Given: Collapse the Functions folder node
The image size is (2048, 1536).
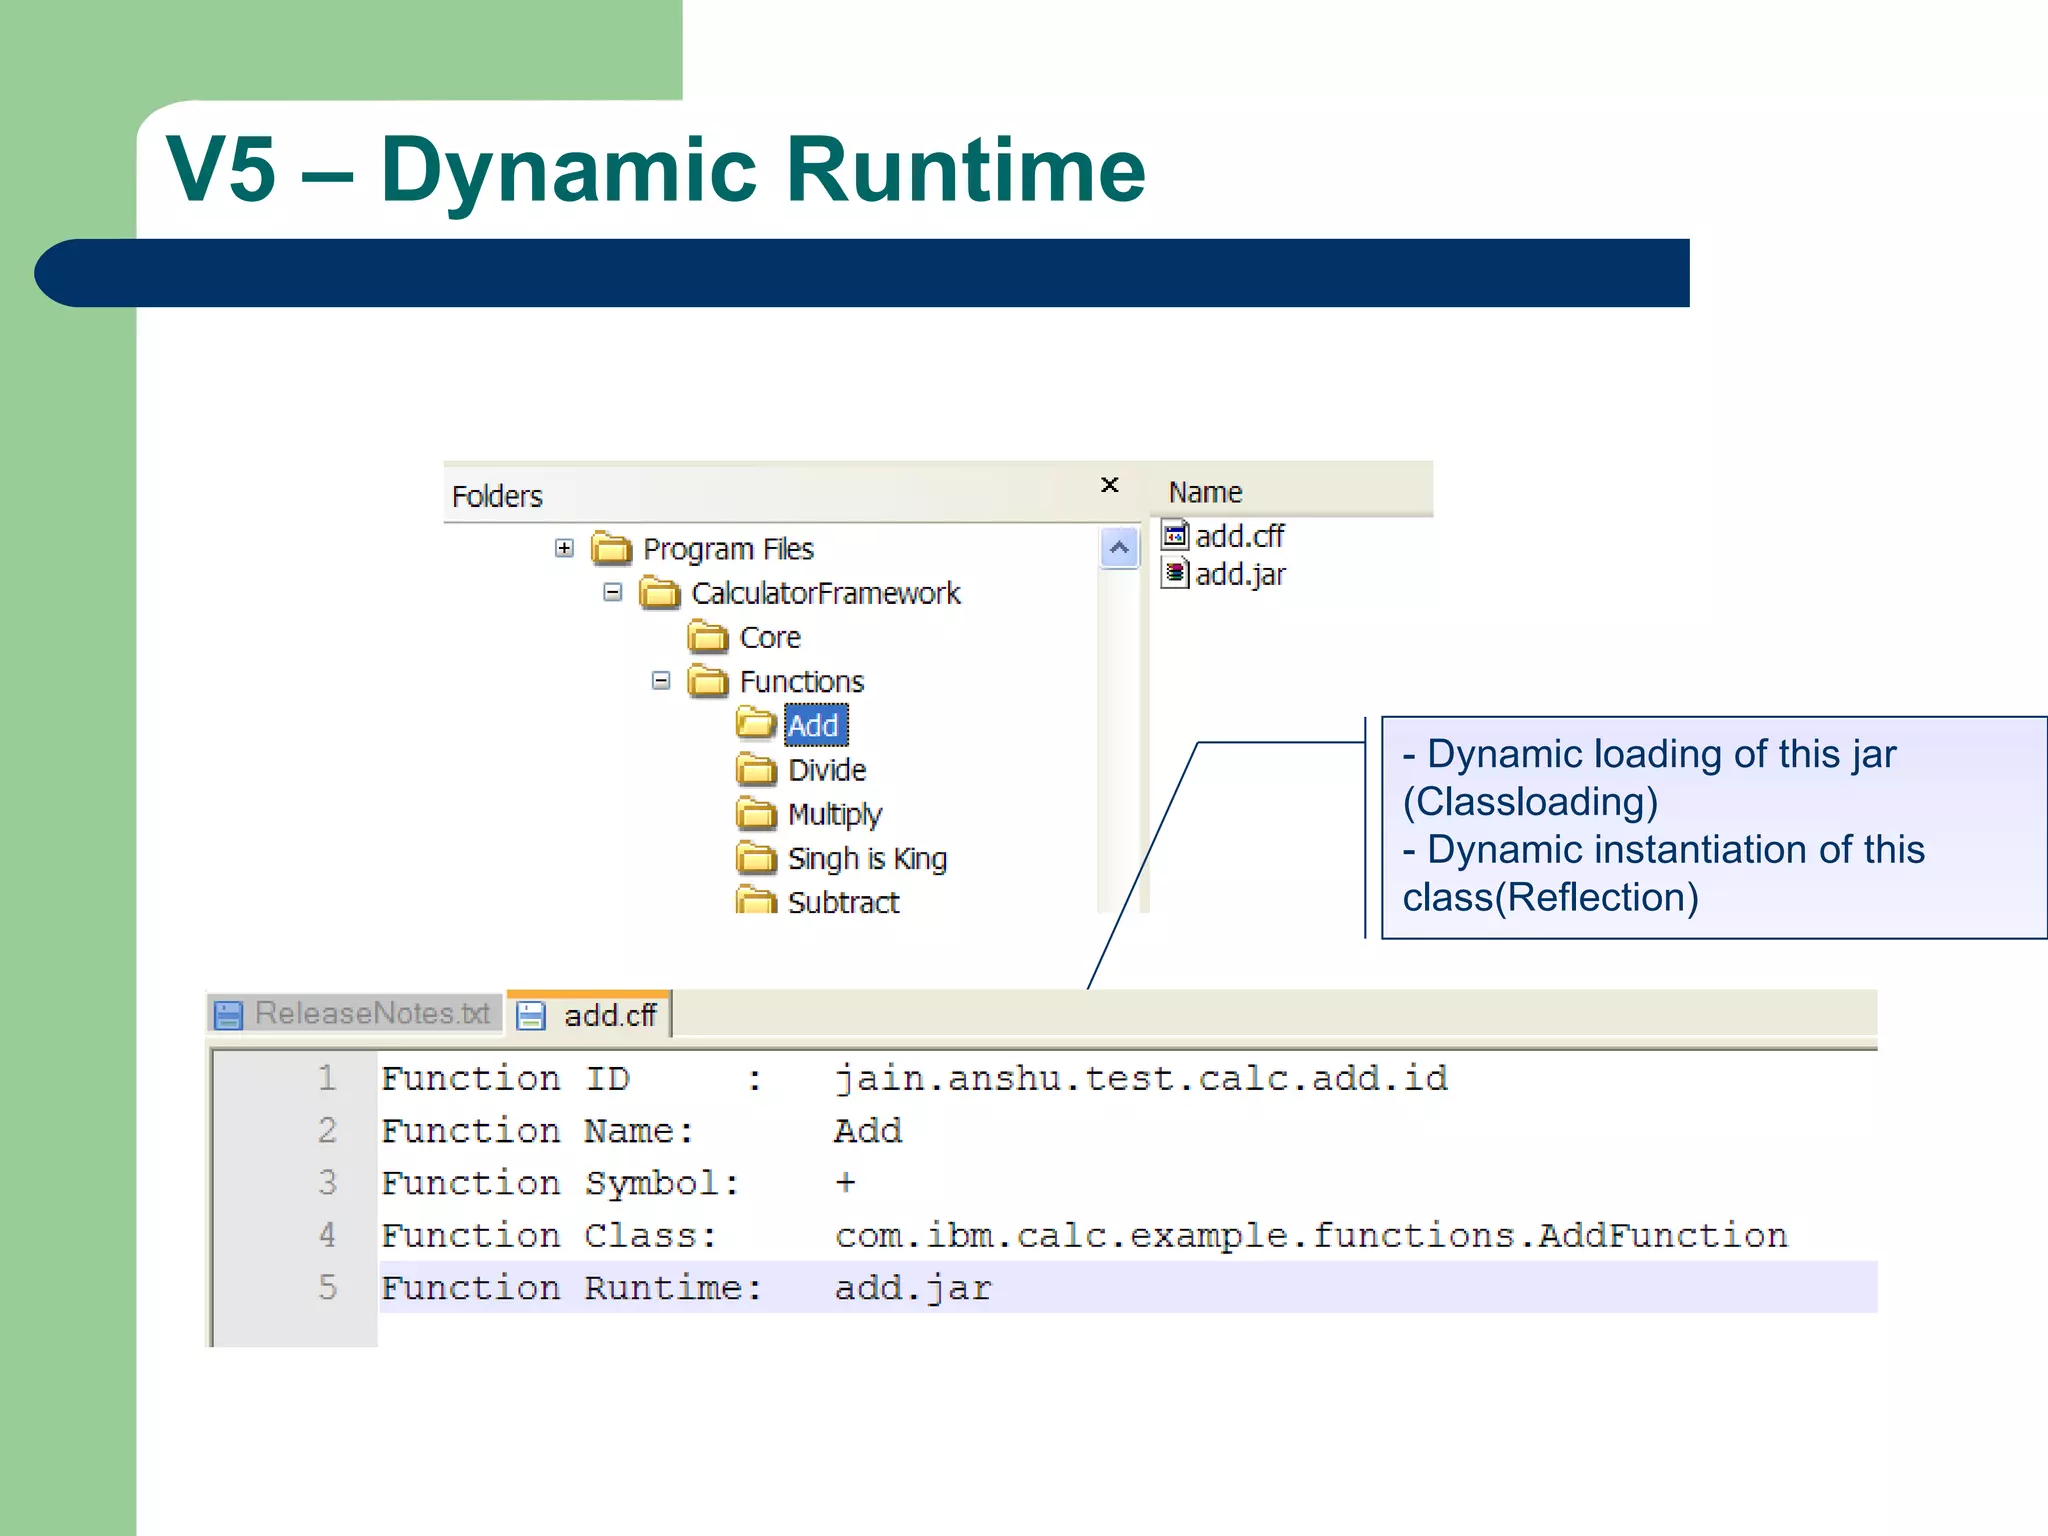Looking at the screenshot, I should 660,681.
